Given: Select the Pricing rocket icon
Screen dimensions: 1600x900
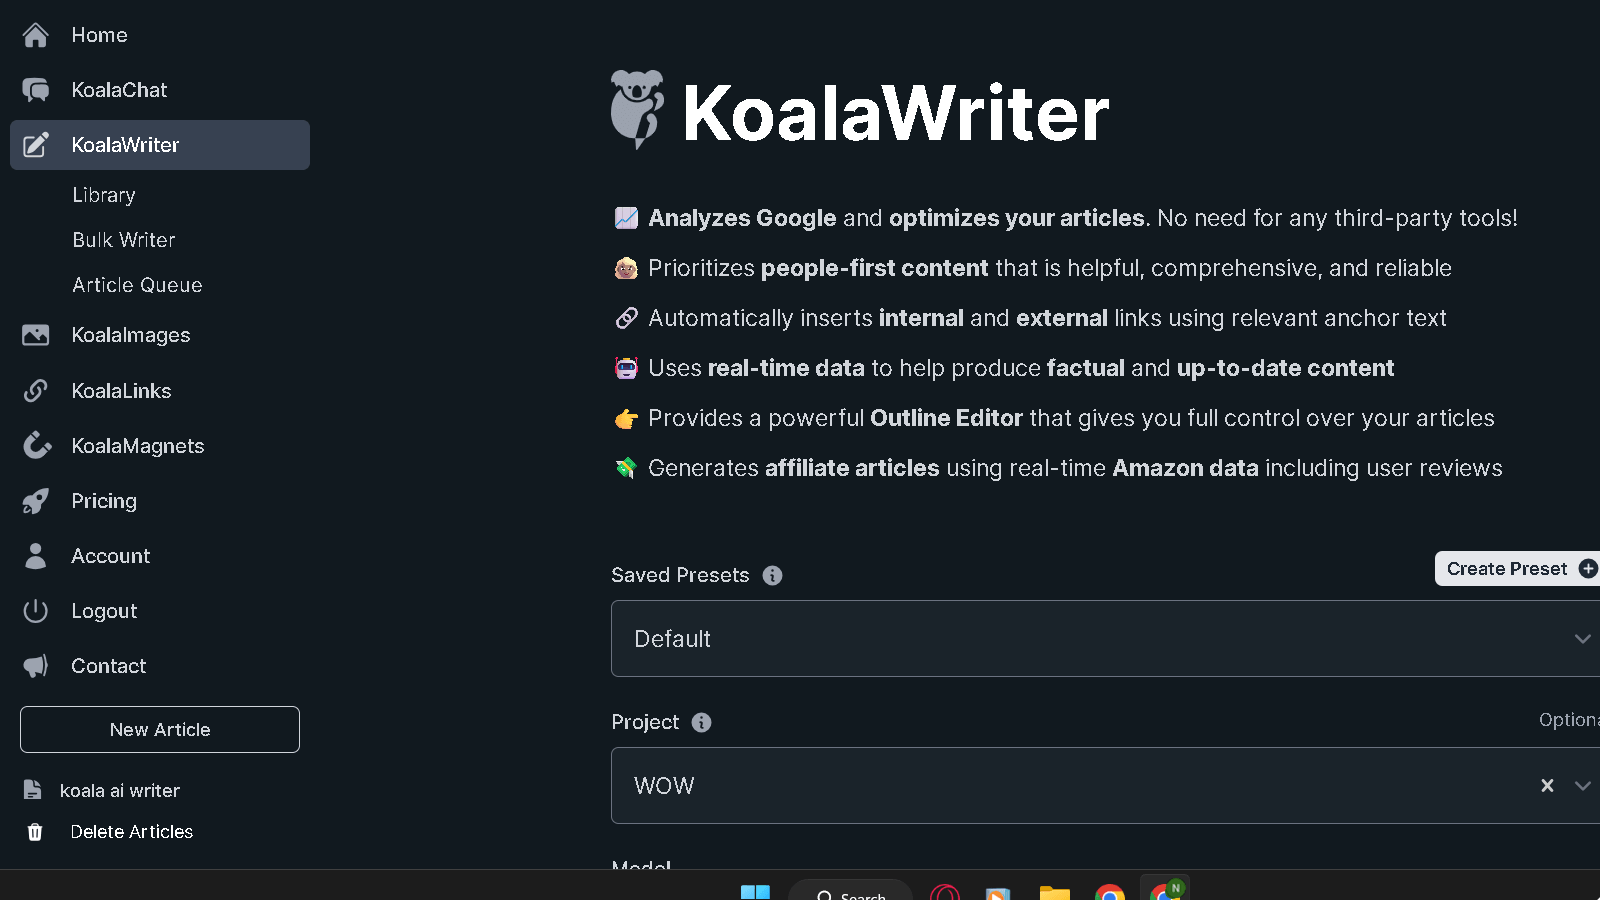Looking at the screenshot, I should tap(35, 500).
